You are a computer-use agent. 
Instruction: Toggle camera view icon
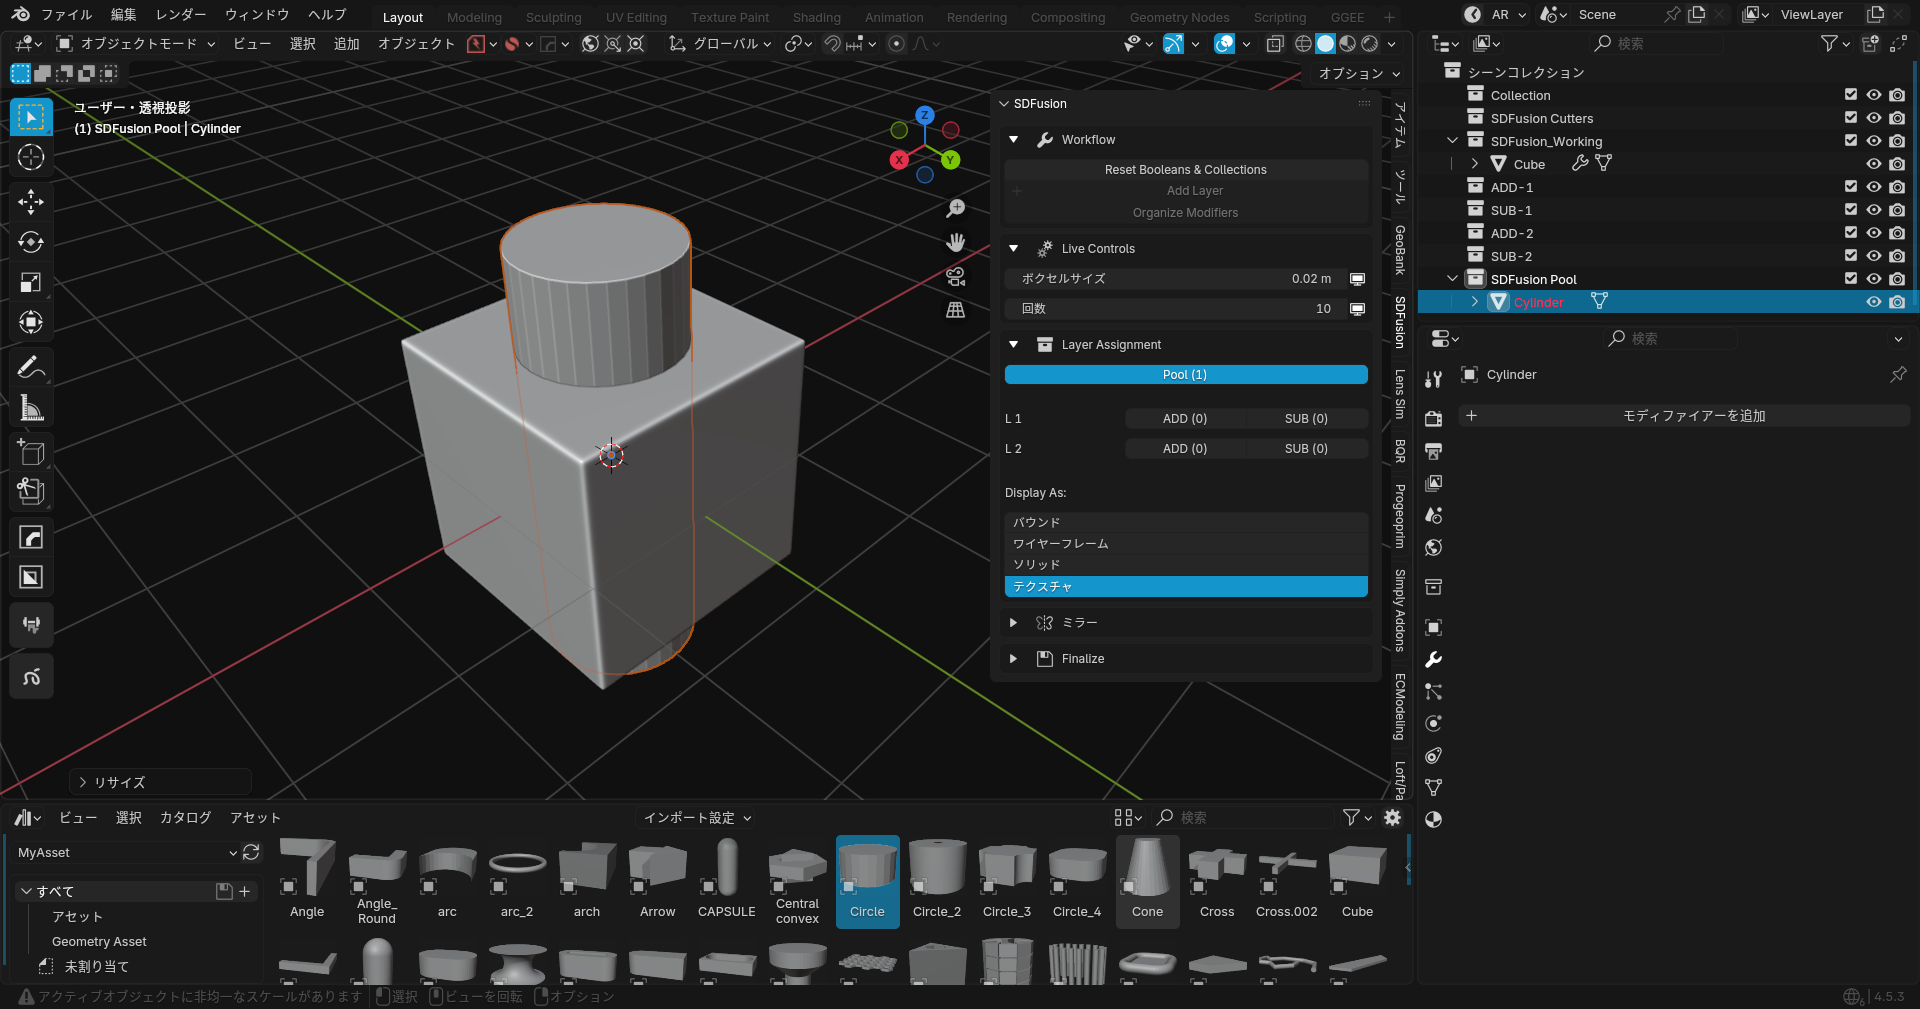click(x=956, y=276)
